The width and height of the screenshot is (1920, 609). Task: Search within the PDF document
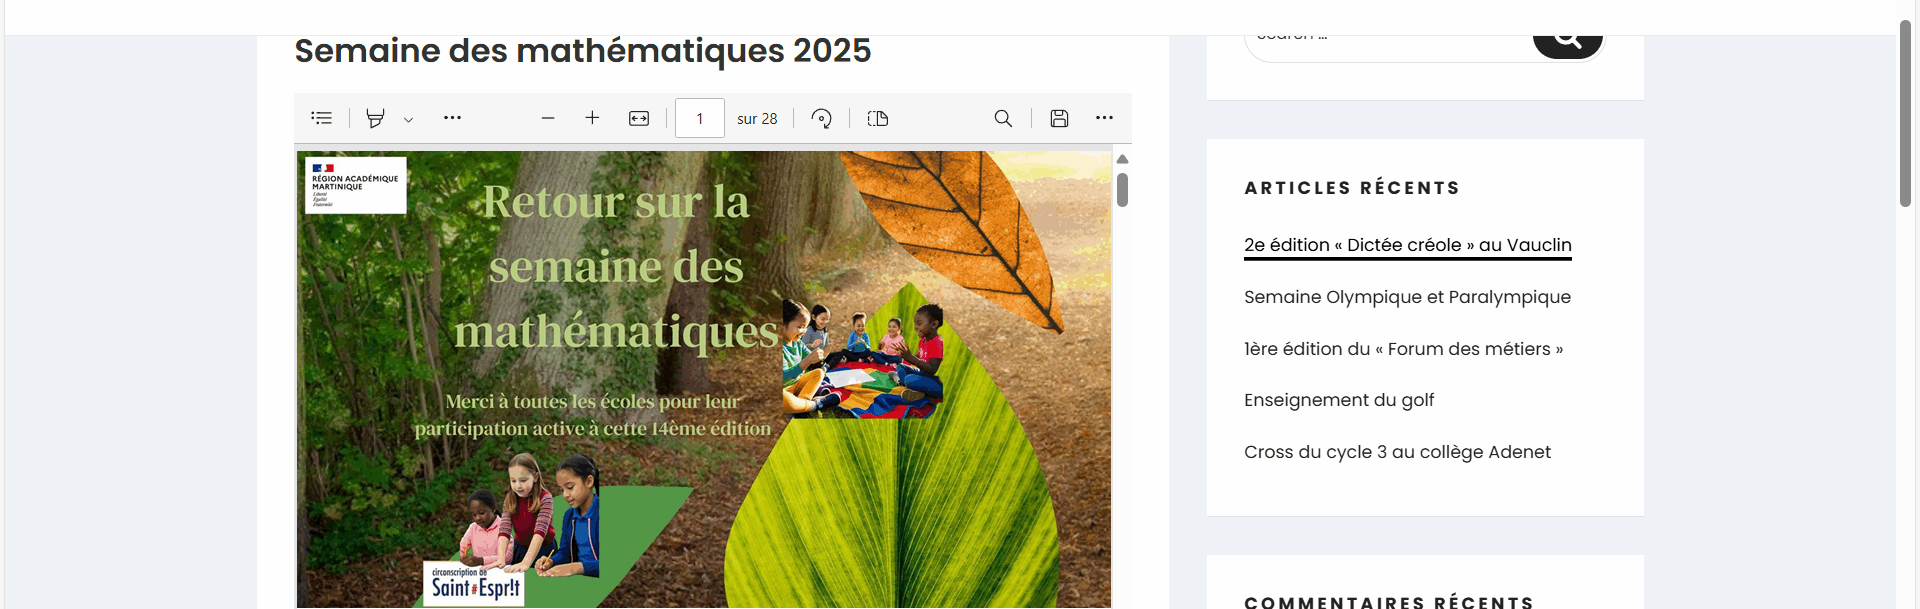pos(1003,118)
